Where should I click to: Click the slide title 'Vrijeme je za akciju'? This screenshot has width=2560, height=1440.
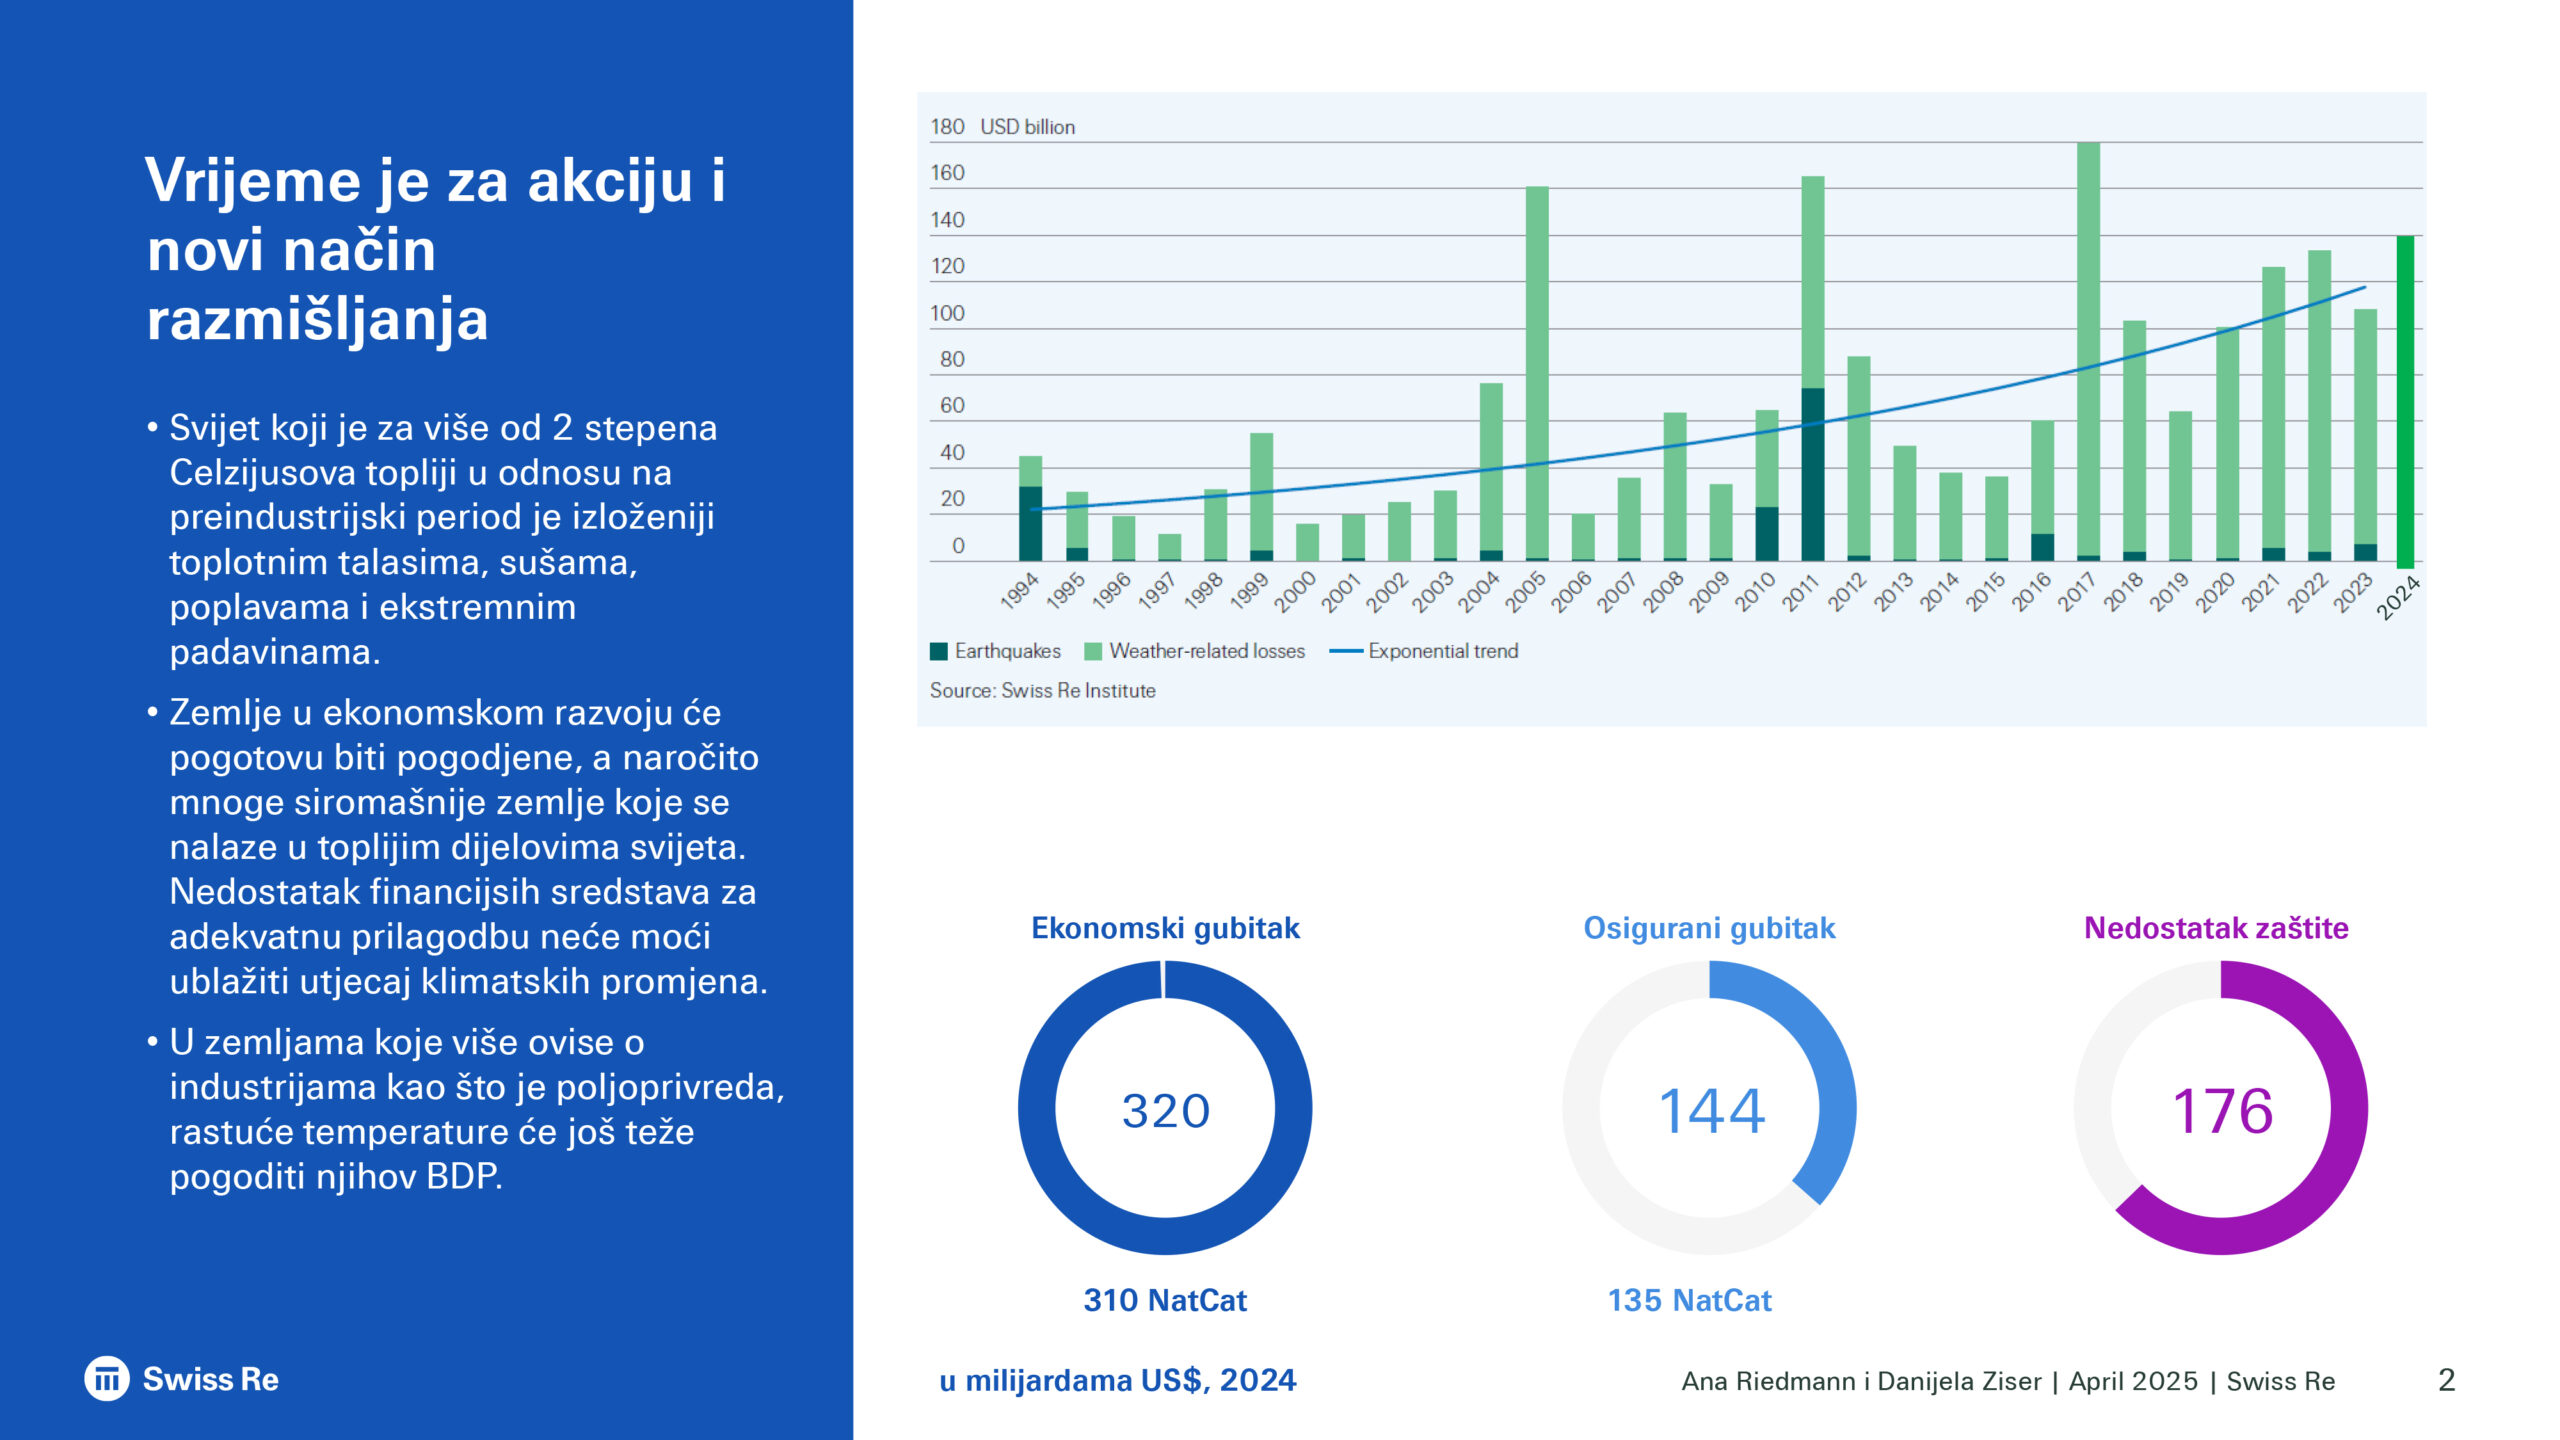[435, 249]
